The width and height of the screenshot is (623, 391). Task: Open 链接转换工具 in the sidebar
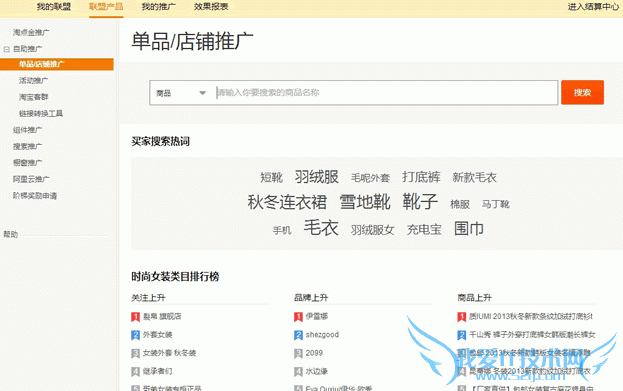click(x=41, y=114)
